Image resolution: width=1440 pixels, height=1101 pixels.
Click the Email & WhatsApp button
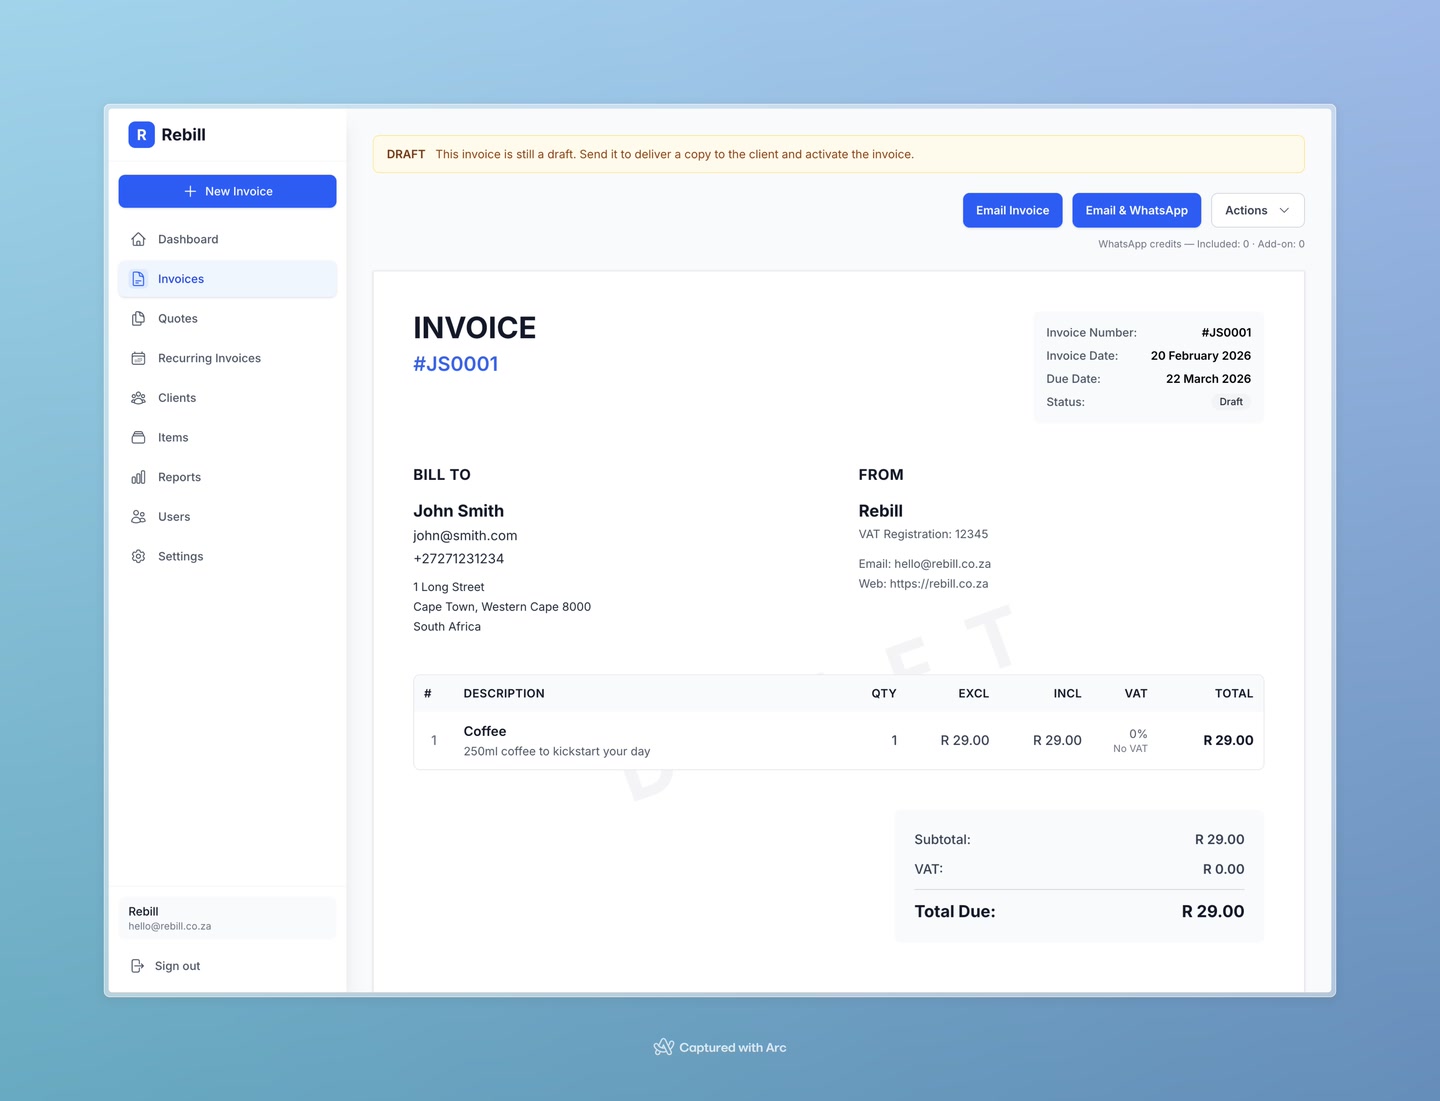pos(1136,210)
